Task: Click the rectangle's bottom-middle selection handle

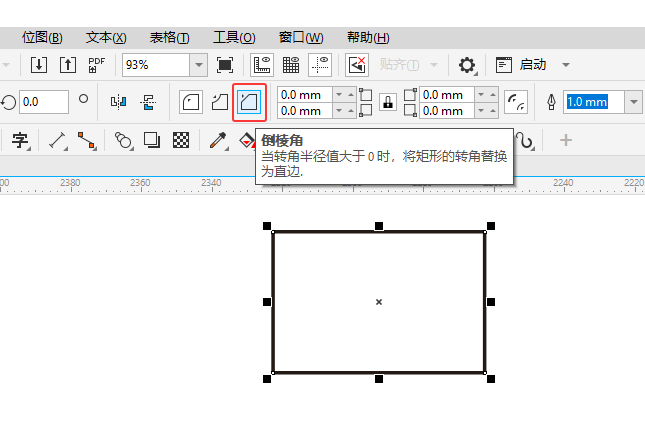Action: point(379,378)
